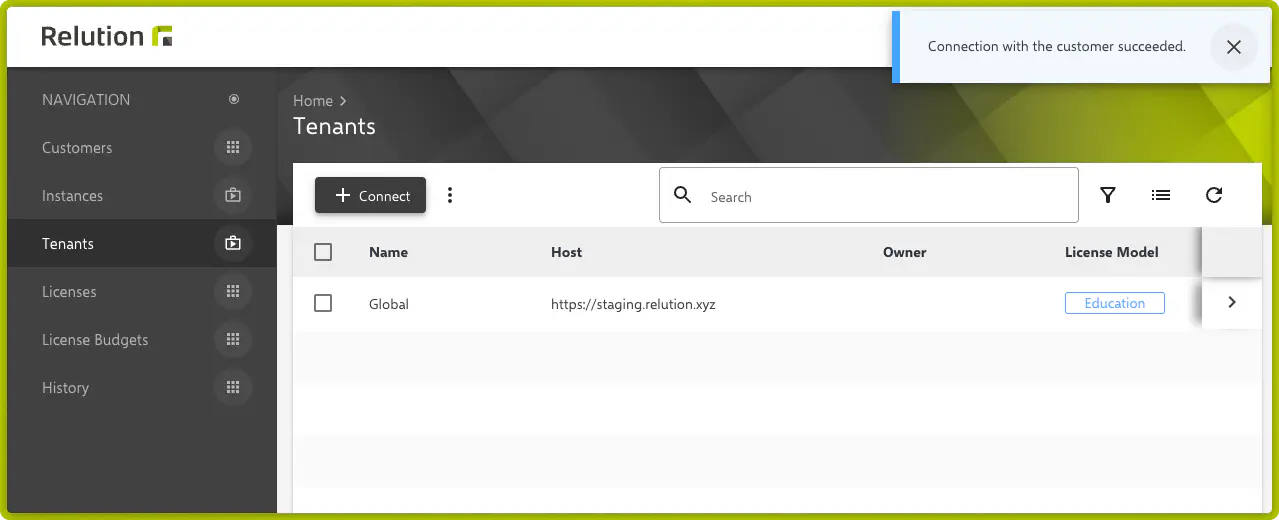Open License Budgets in the sidebar
Viewport: 1279px width, 520px height.
coord(95,340)
